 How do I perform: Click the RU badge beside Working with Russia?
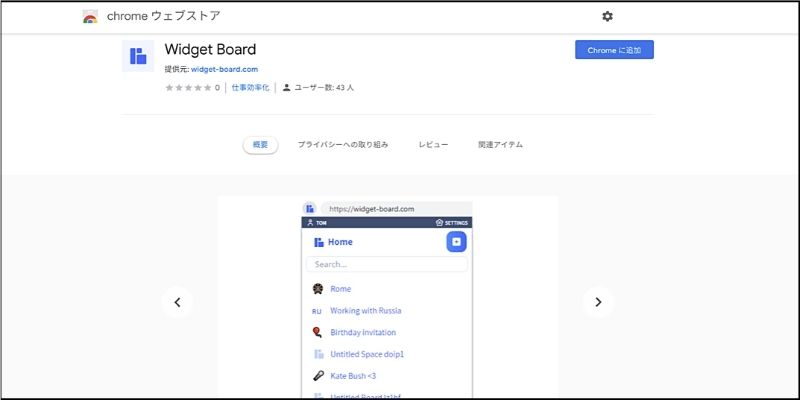(317, 311)
